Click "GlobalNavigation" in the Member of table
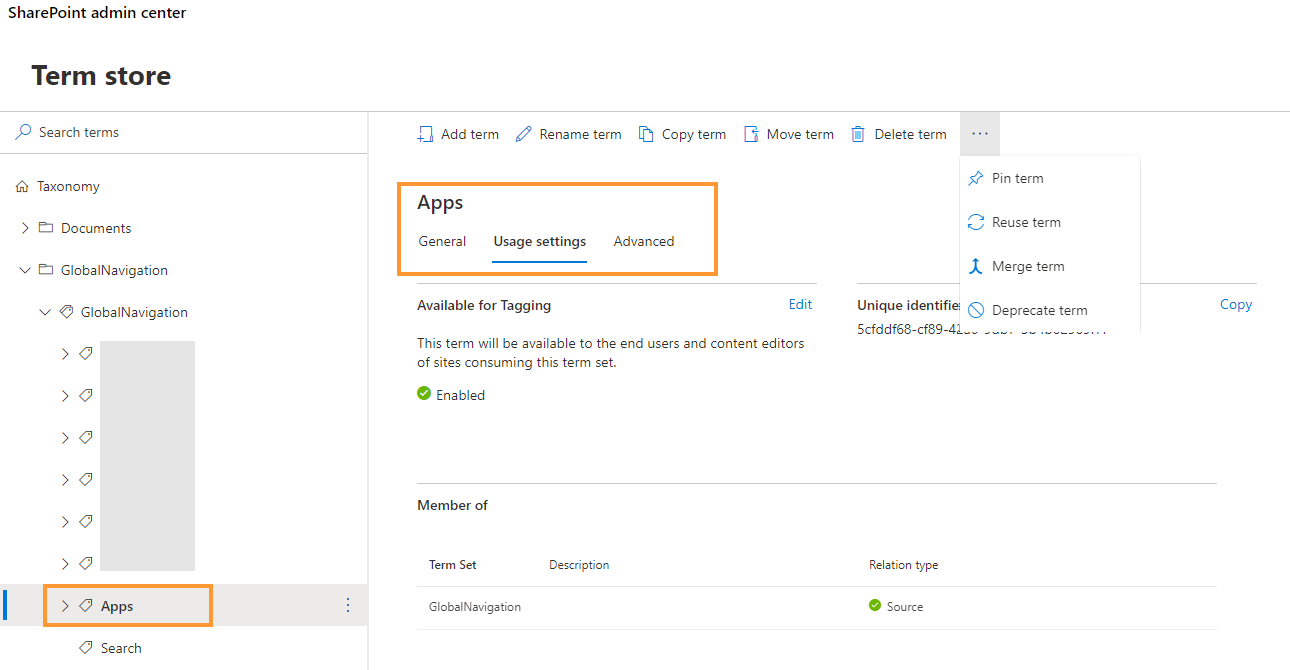 475,606
